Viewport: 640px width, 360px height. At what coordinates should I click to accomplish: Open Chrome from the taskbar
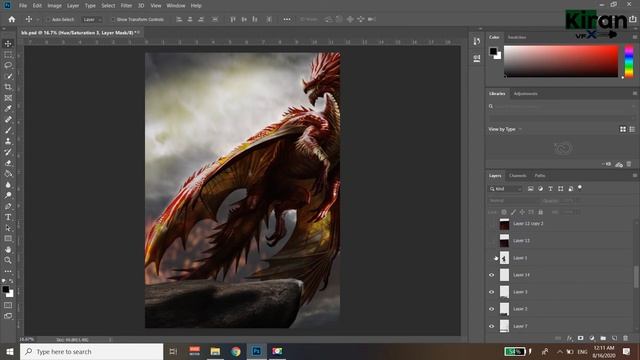click(x=236, y=351)
